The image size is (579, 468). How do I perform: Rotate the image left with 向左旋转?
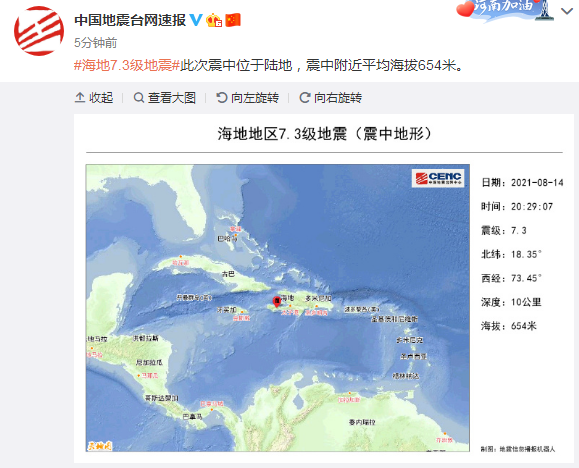[x=248, y=98]
